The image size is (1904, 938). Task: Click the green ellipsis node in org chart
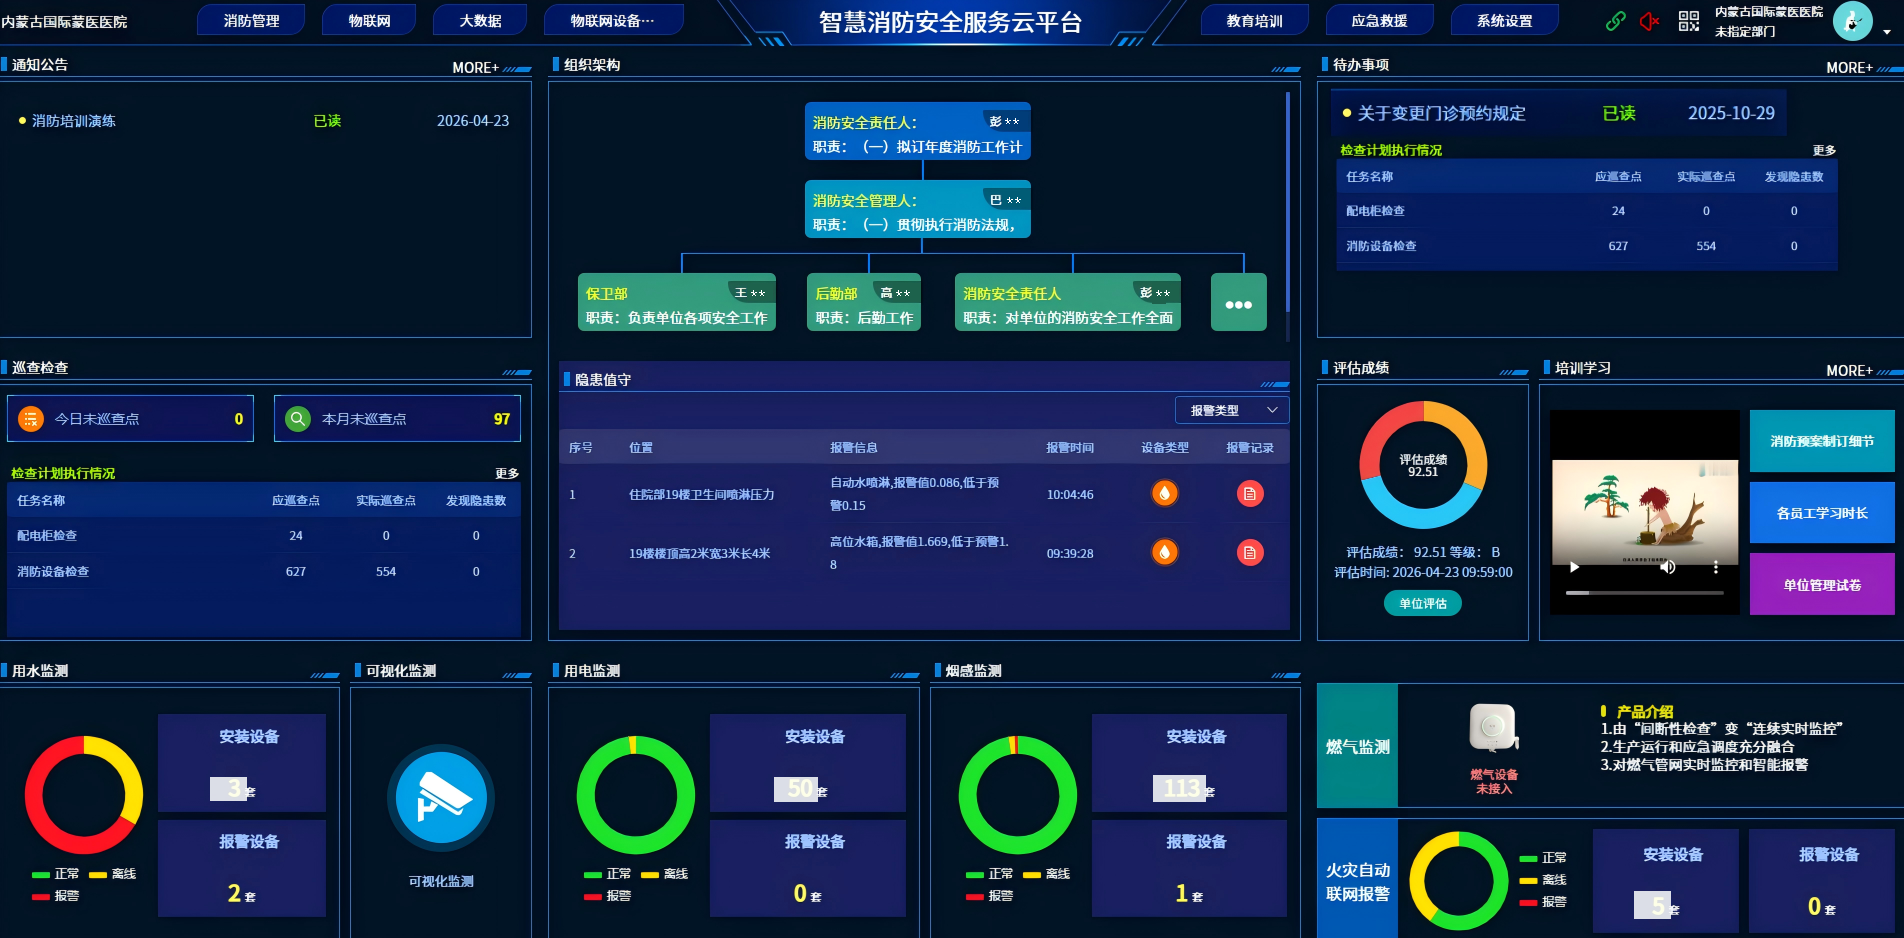1238,304
